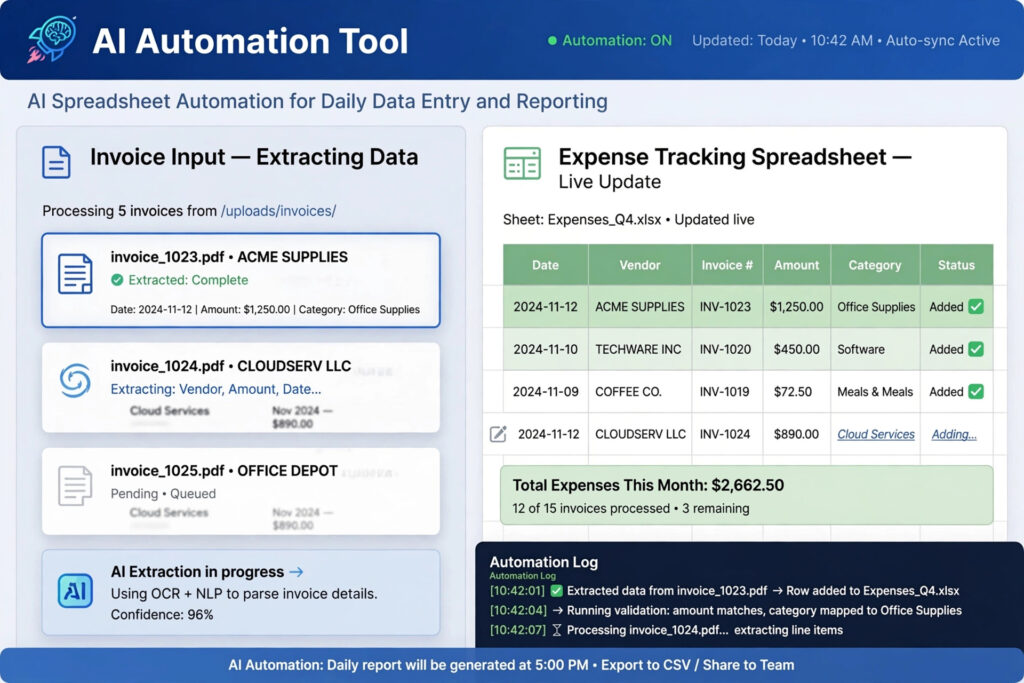Select the invoice_1024.pdf CLOUDSERV LLC card
1024x683 pixels.
click(x=241, y=388)
